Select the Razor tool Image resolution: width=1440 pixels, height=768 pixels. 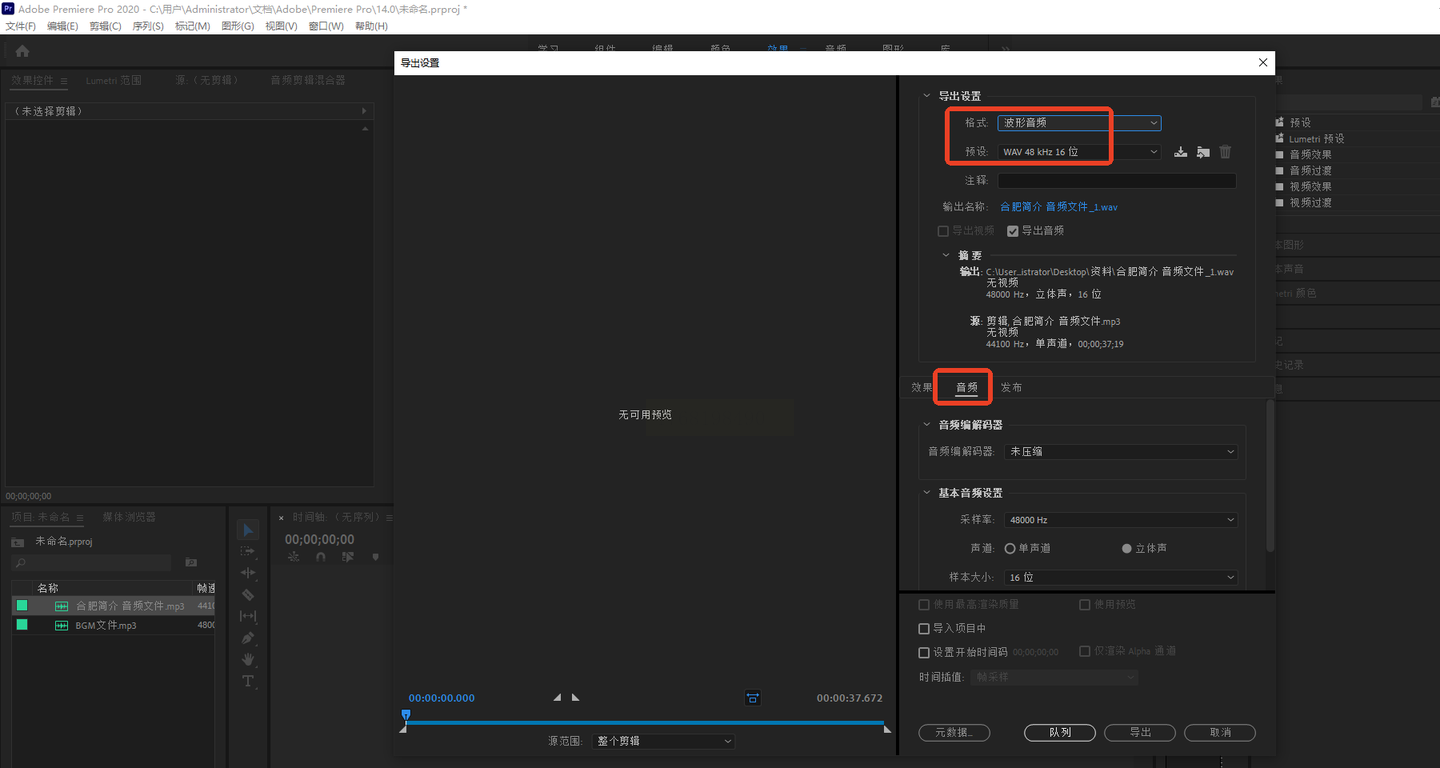pos(248,594)
